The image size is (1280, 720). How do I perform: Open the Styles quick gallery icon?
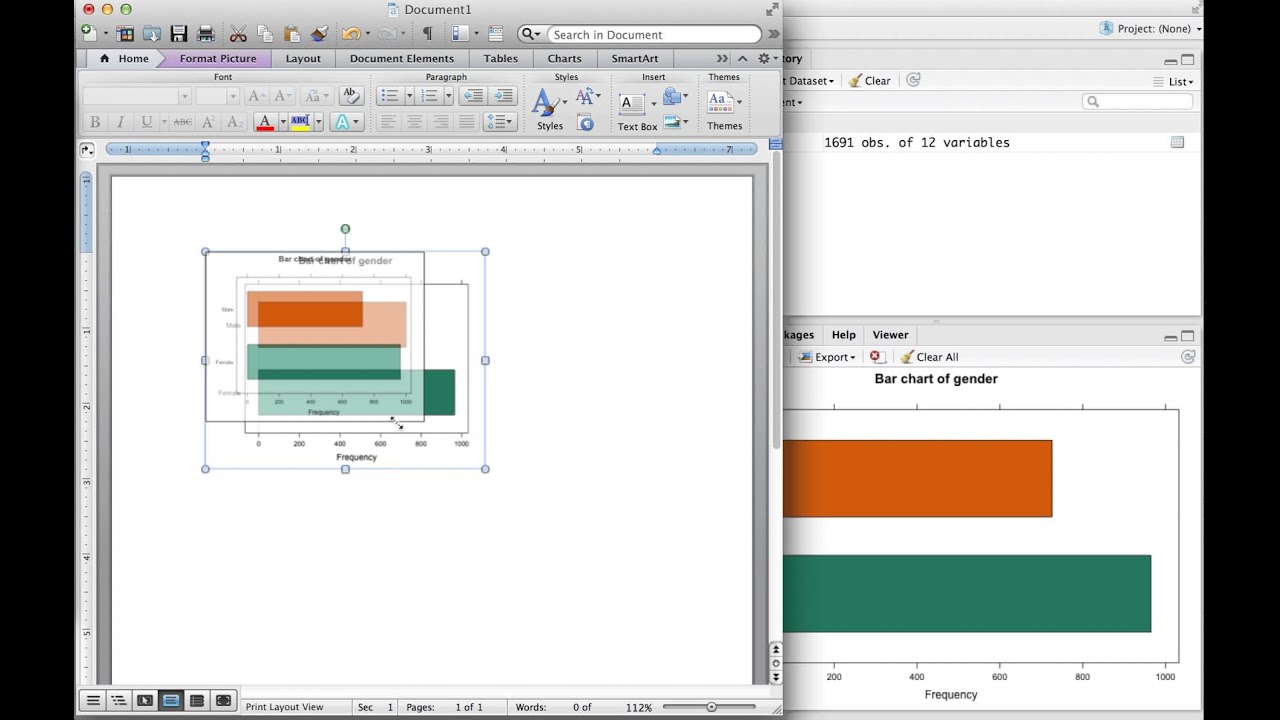pos(547,103)
